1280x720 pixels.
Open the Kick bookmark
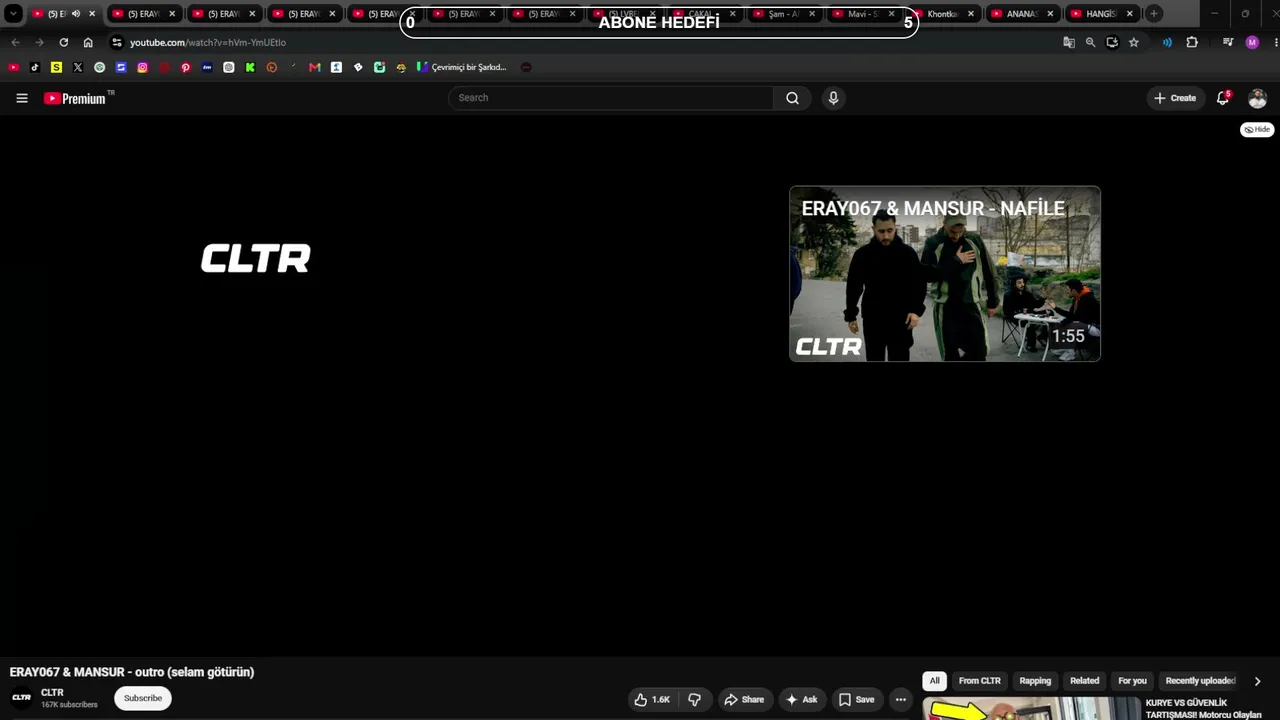pos(250,67)
